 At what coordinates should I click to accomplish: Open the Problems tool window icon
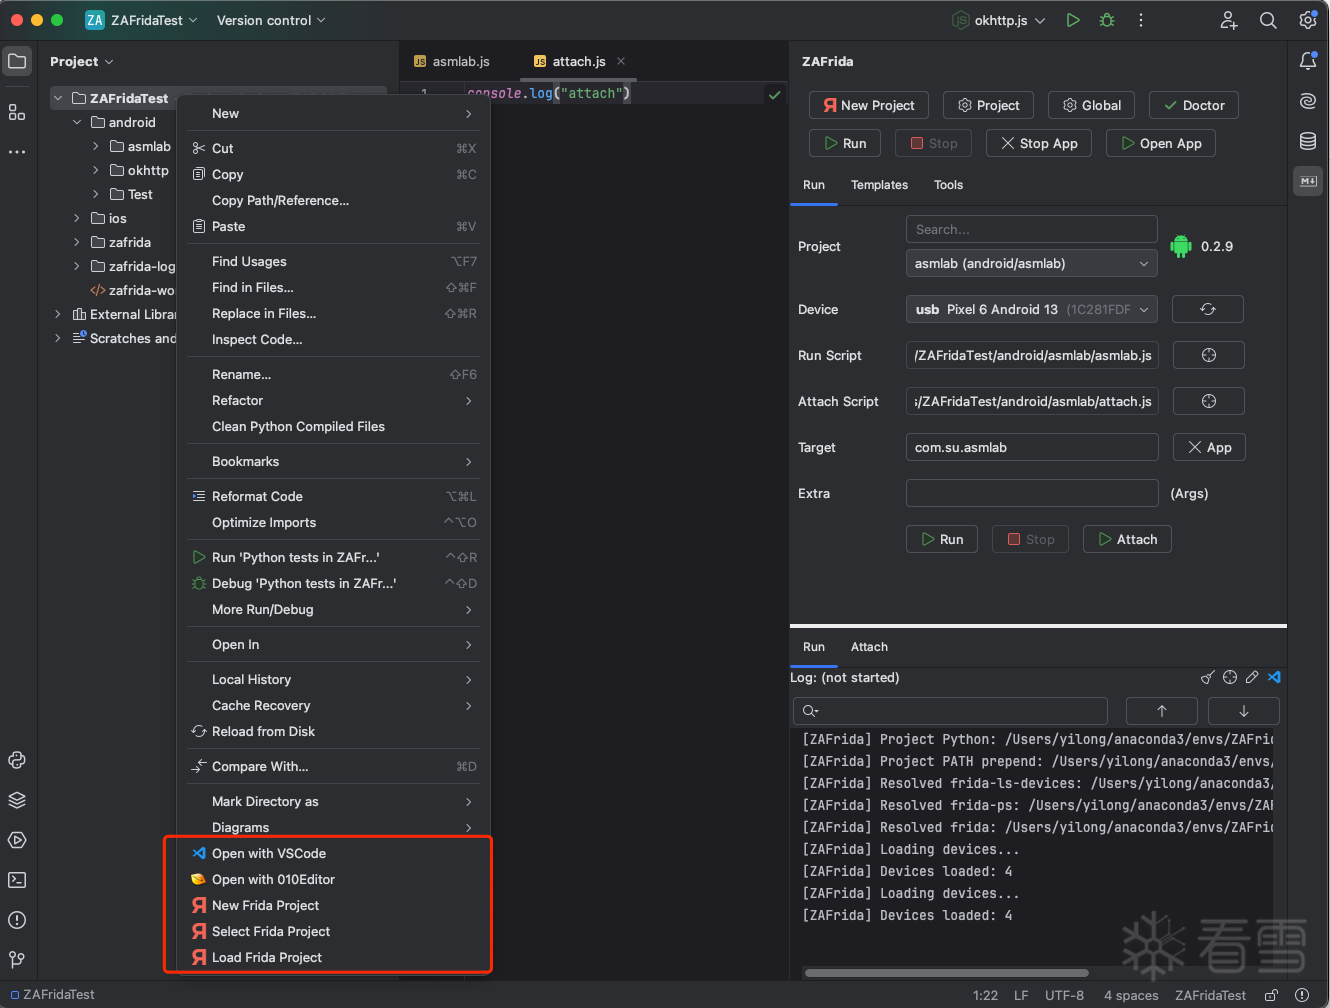(17, 920)
